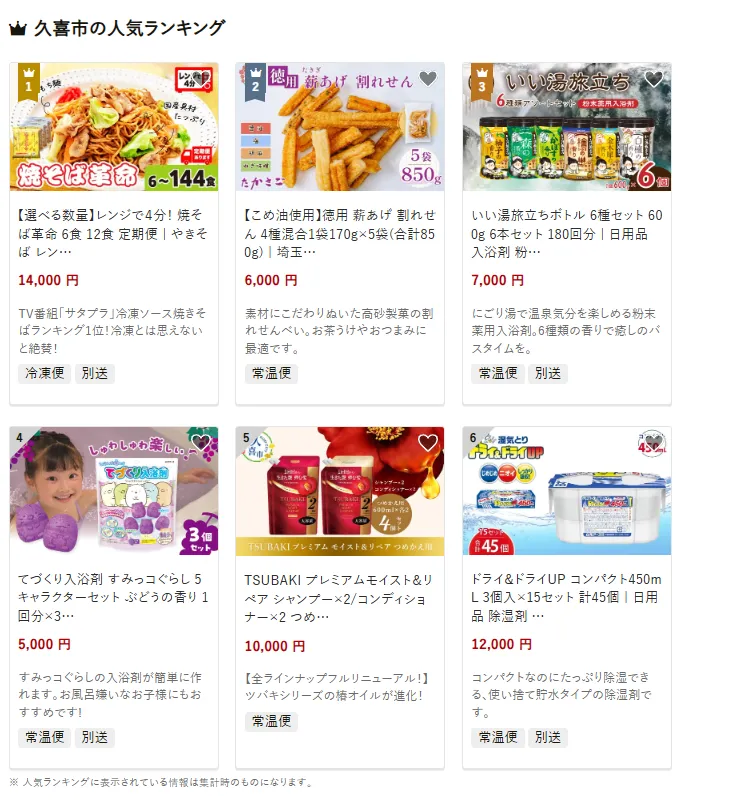Toggle heart on 薪あげ 割れせん product

(428, 79)
